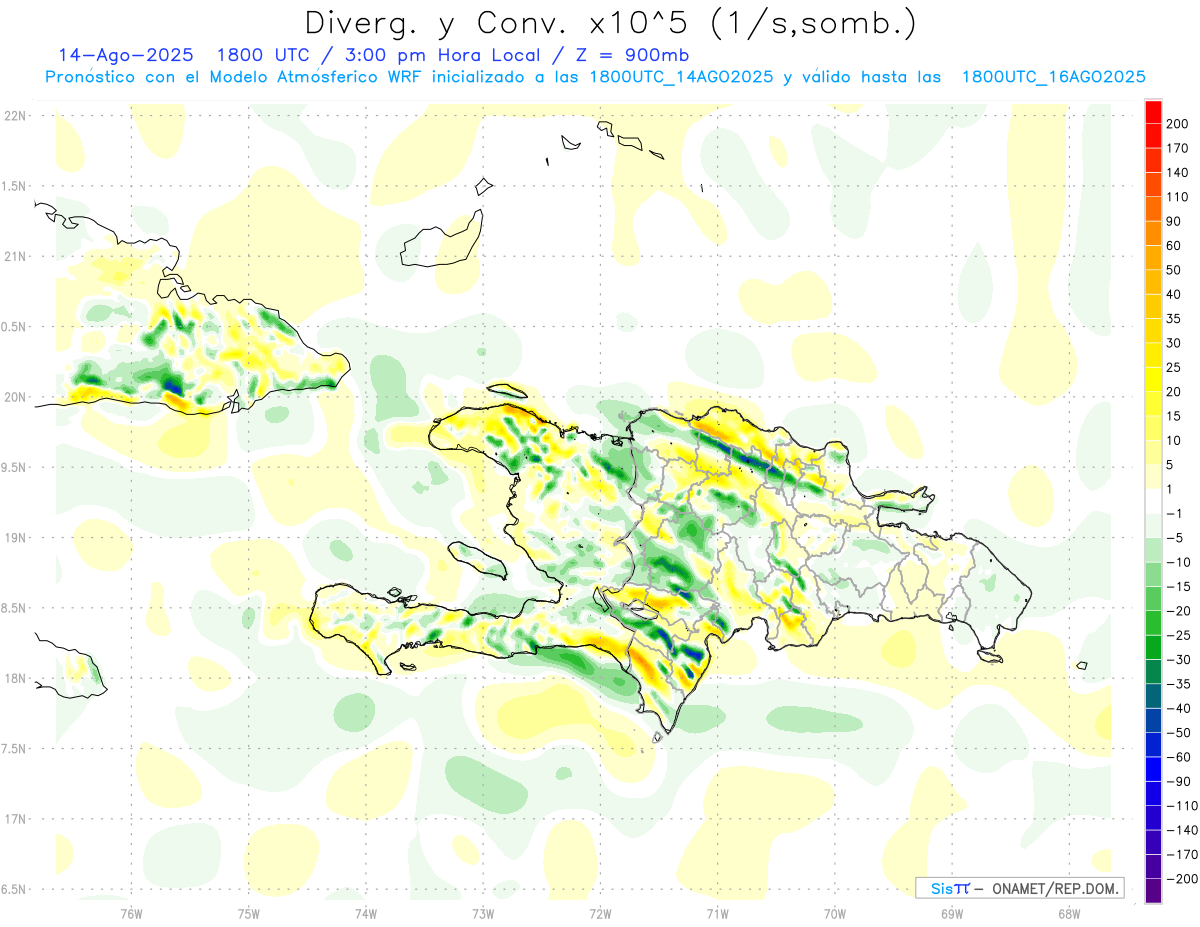1200x927 pixels.
Task: Click the green segment between -20 and -25
Action: (1153, 623)
